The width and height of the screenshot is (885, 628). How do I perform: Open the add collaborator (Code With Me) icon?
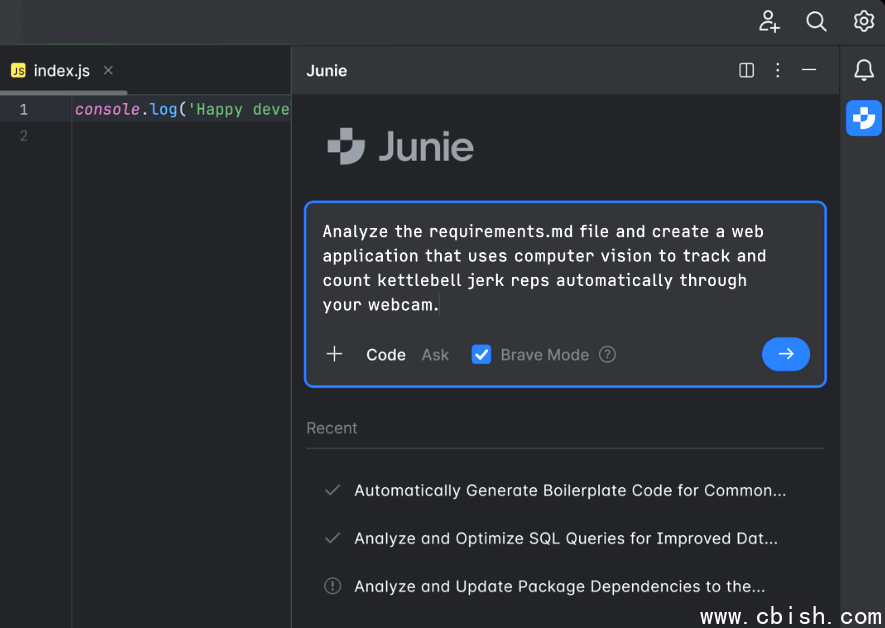coord(769,21)
